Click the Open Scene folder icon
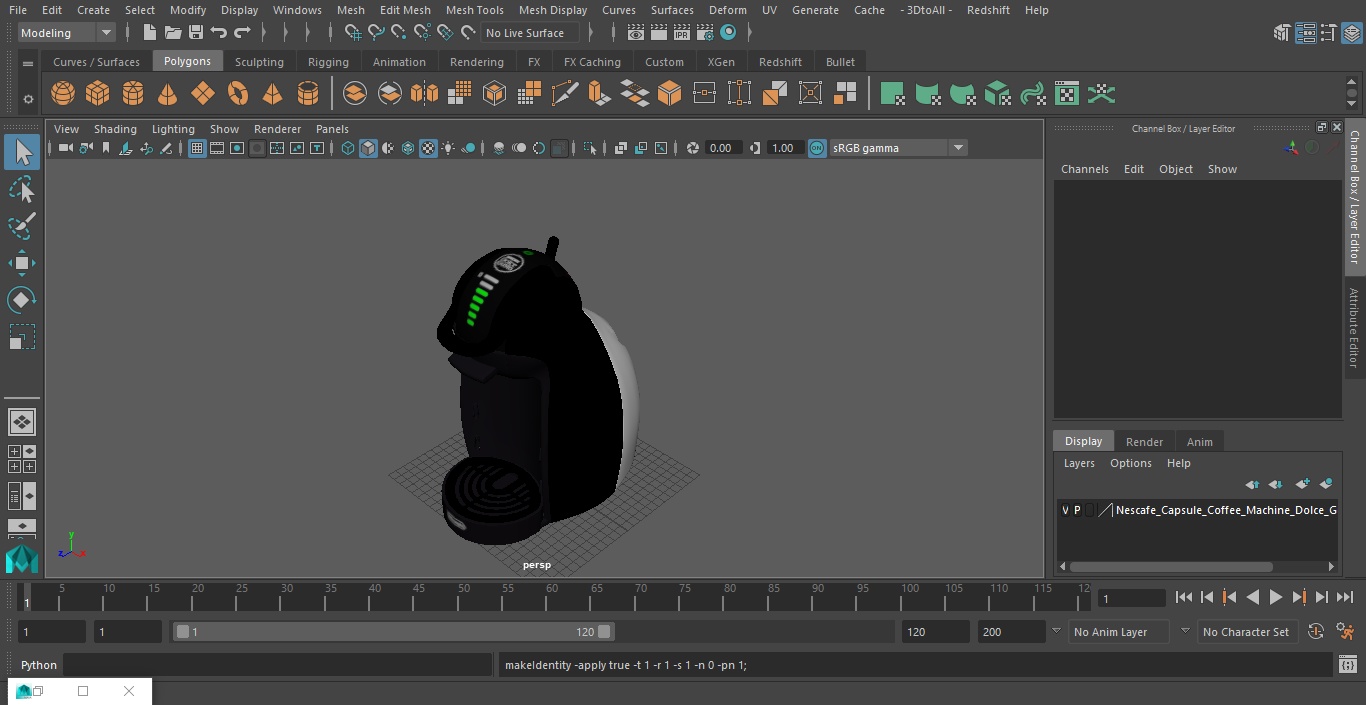The height and width of the screenshot is (705, 1366). click(x=173, y=33)
